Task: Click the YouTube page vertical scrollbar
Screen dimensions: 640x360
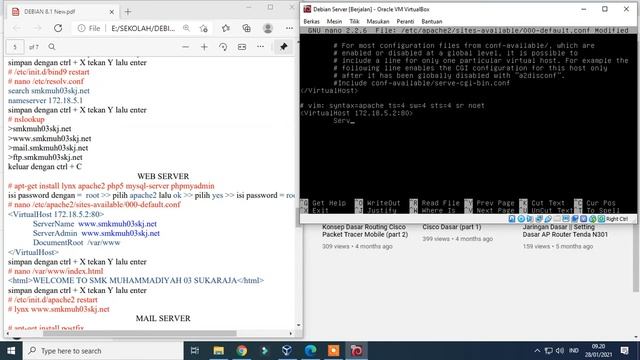Action: pyautogui.click(x=636, y=257)
